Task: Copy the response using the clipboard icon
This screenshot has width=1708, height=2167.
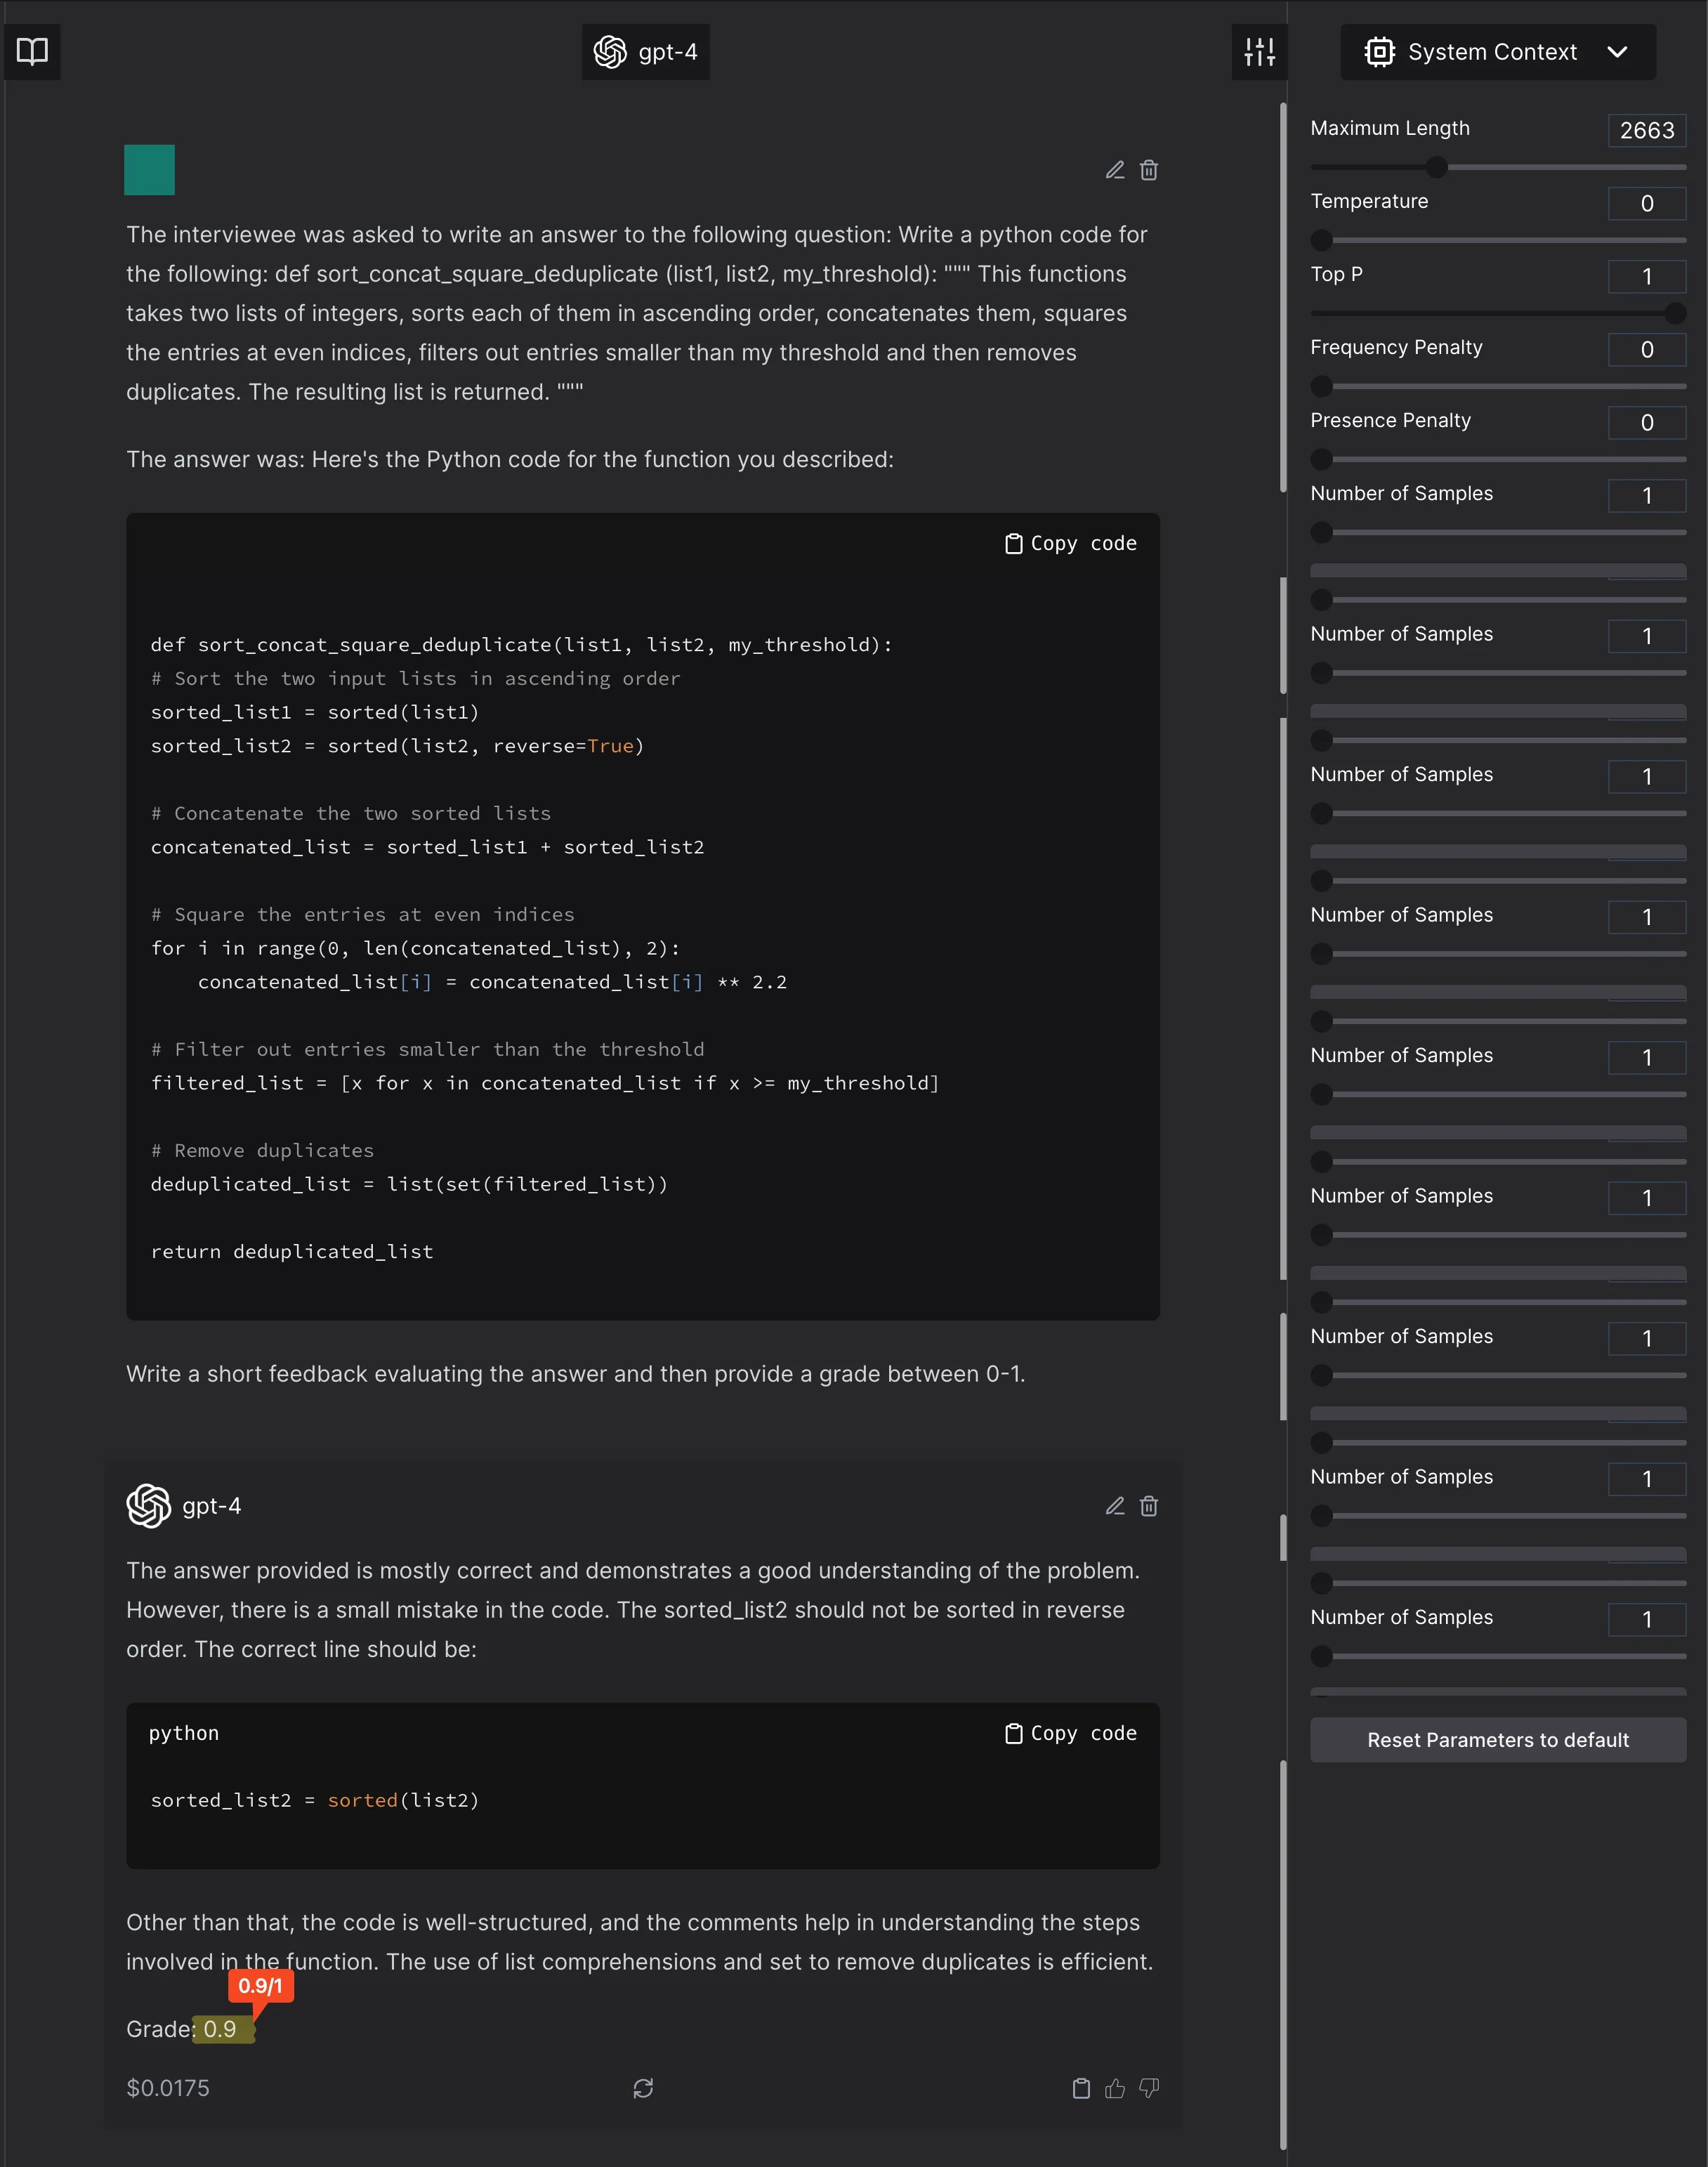Action: tap(1081, 2088)
